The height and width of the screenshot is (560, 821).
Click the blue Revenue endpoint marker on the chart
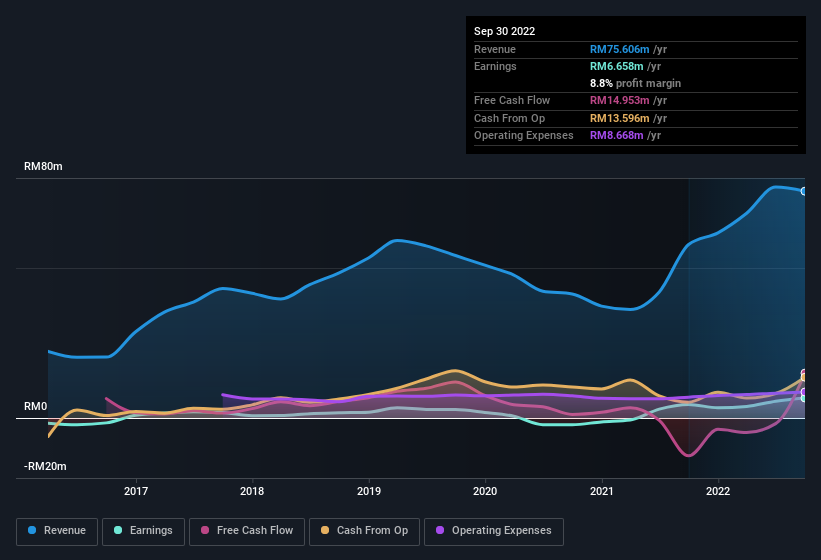(x=804, y=191)
